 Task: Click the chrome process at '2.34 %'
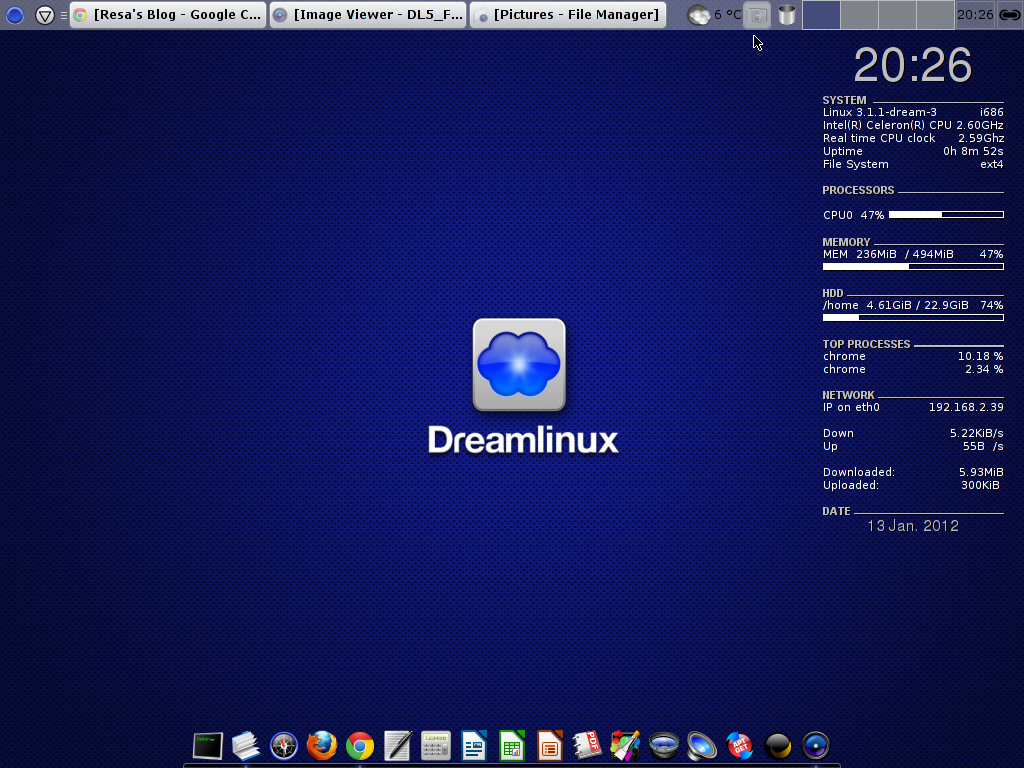pyautogui.click(x=913, y=370)
